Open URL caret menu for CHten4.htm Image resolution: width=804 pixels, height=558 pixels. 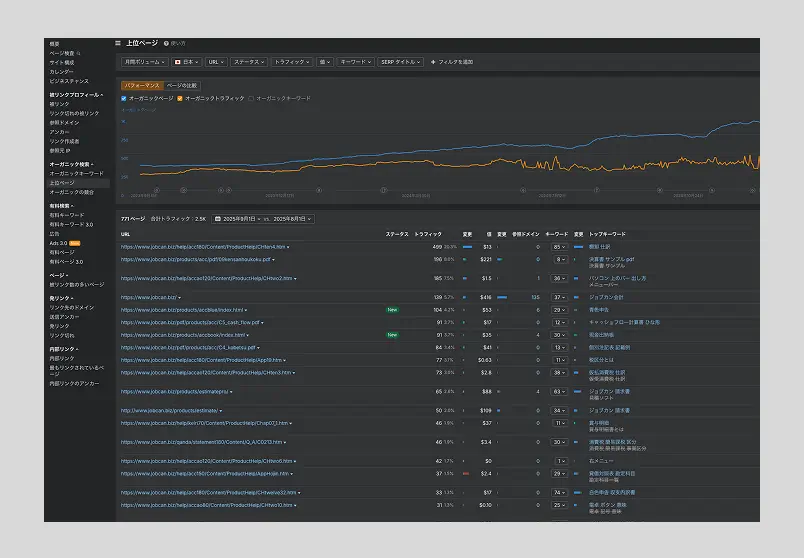click(x=288, y=247)
